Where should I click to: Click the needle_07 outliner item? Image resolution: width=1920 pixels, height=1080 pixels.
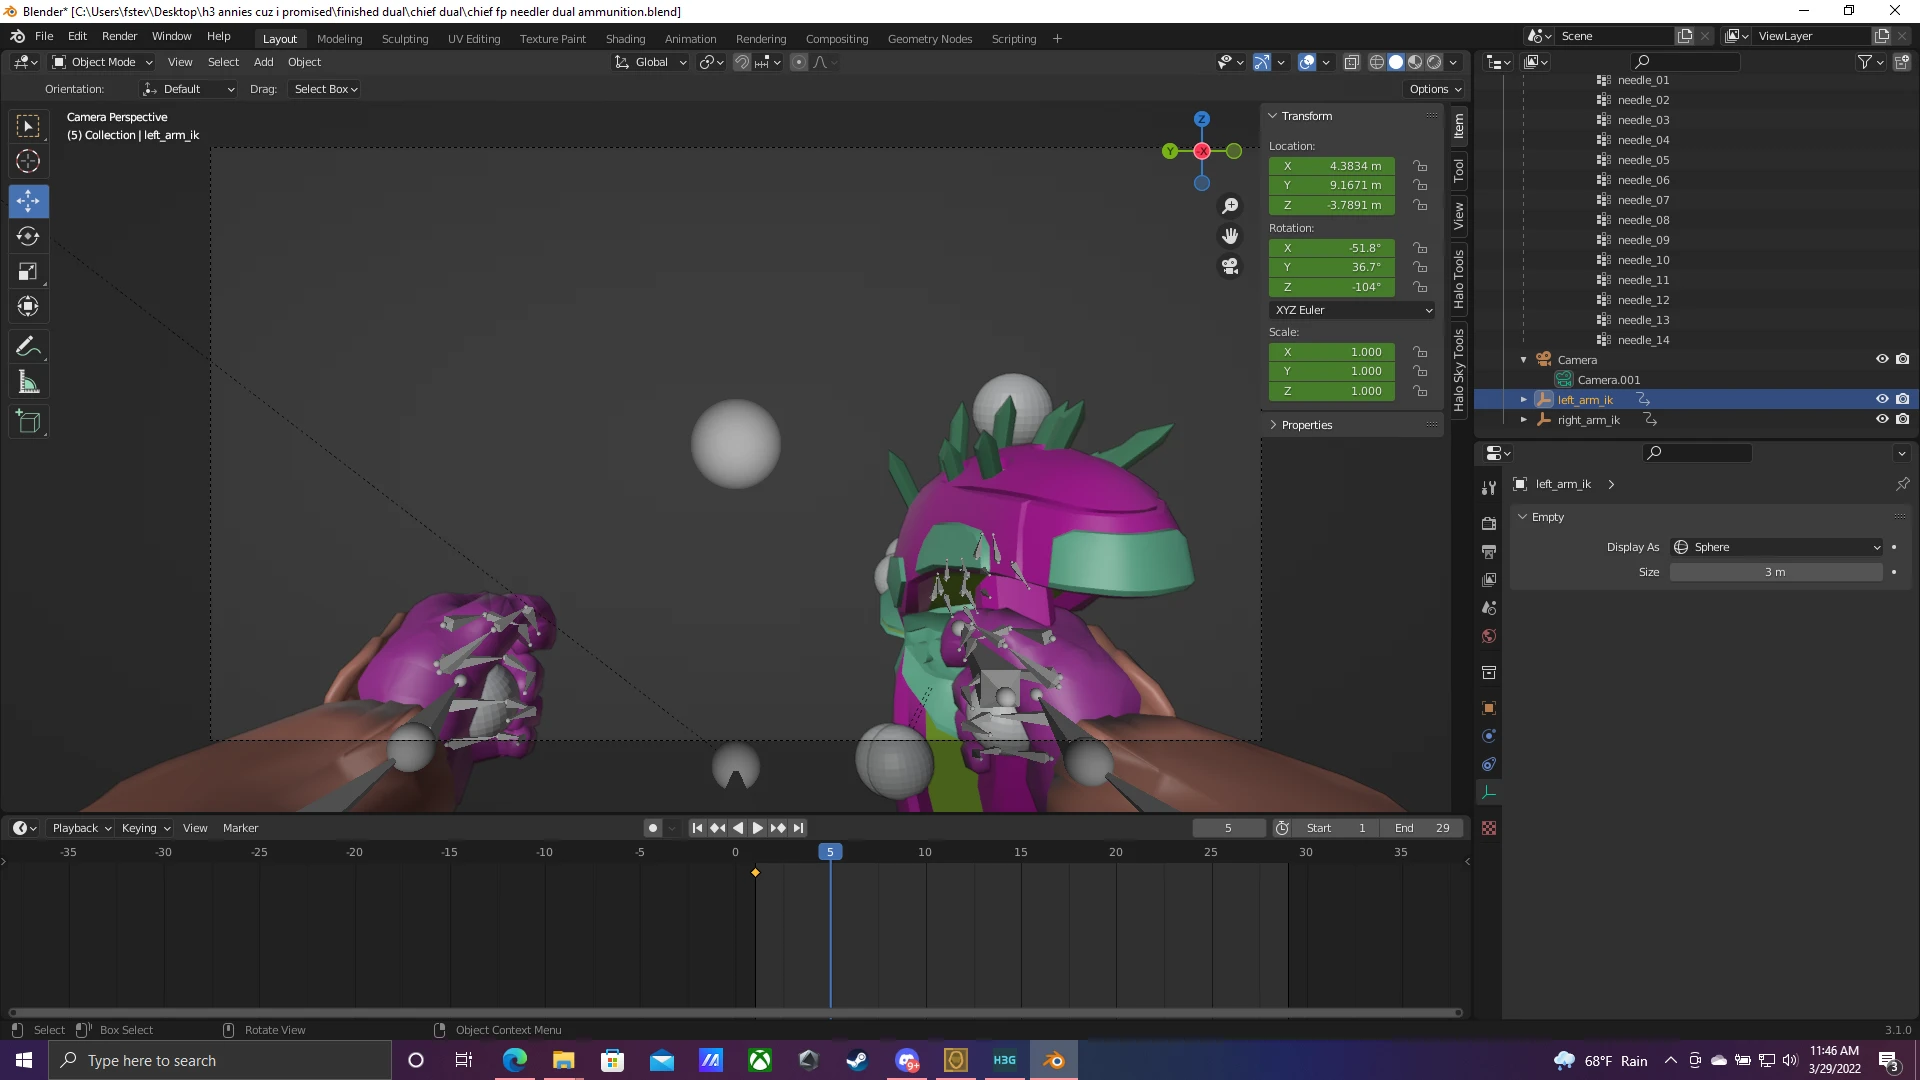pyautogui.click(x=1644, y=199)
